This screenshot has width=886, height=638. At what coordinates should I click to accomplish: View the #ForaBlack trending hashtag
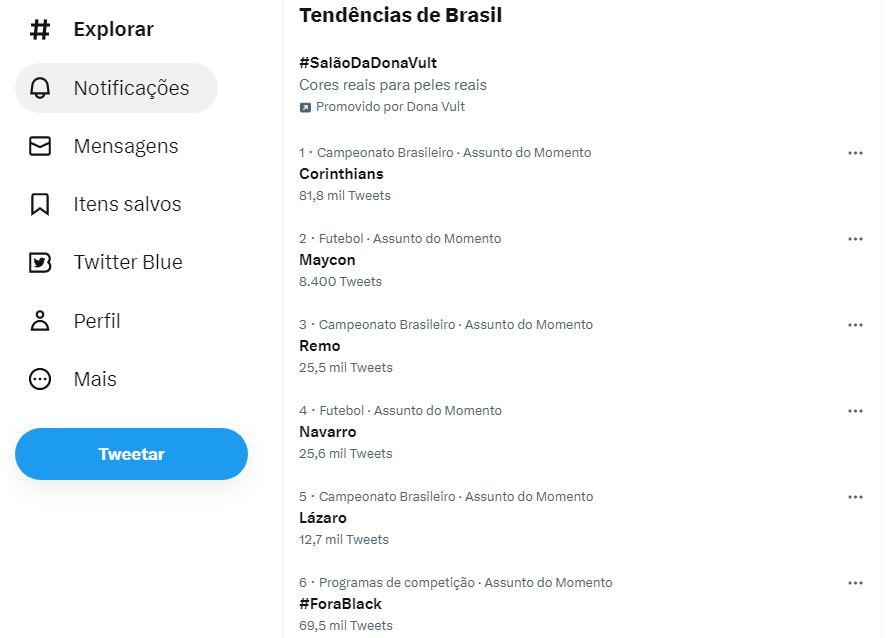[x=340, y=604]
